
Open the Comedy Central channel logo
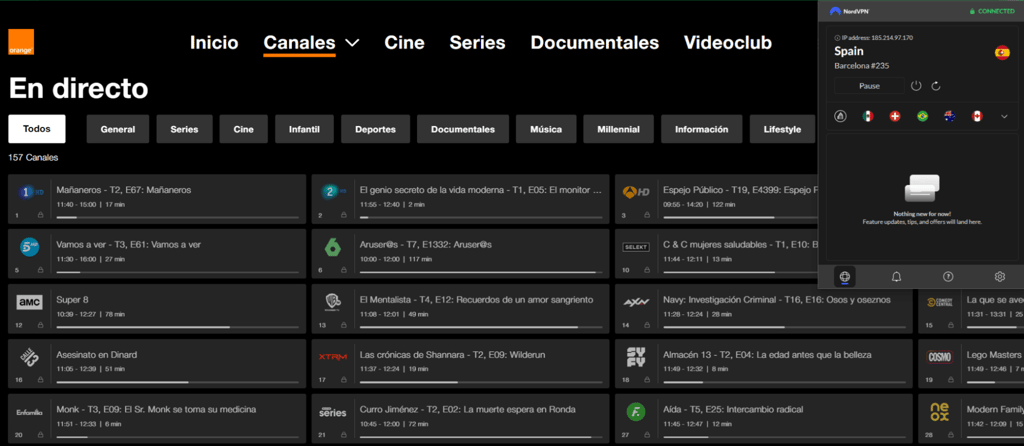[940, 302]
